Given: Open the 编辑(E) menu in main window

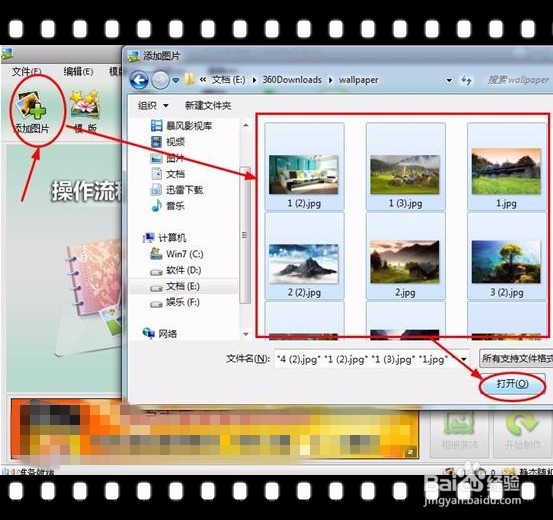Looking at the screenshot, I should [78, 72].
